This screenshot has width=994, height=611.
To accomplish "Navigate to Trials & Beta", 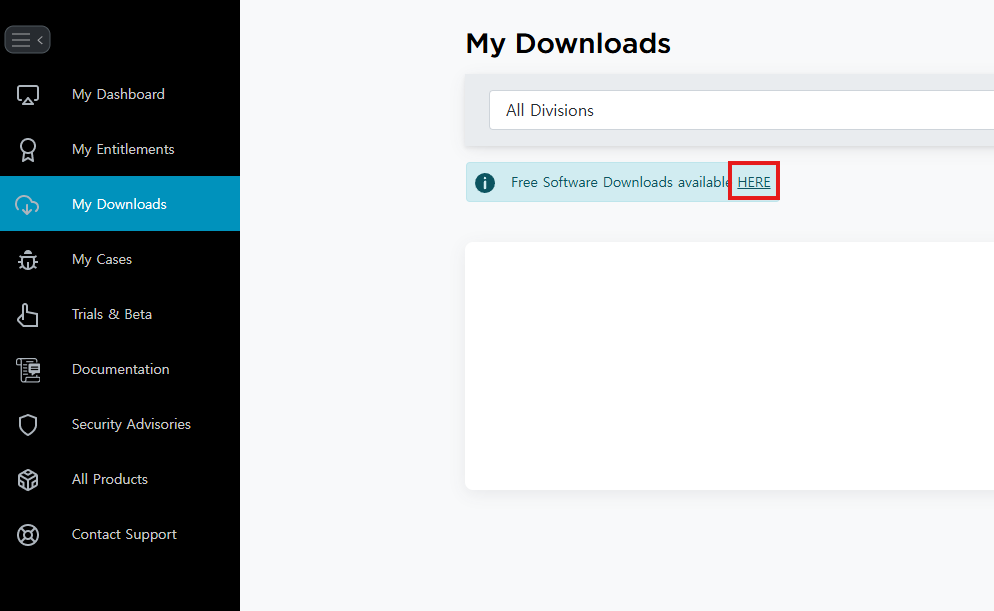I will point(120,314).
